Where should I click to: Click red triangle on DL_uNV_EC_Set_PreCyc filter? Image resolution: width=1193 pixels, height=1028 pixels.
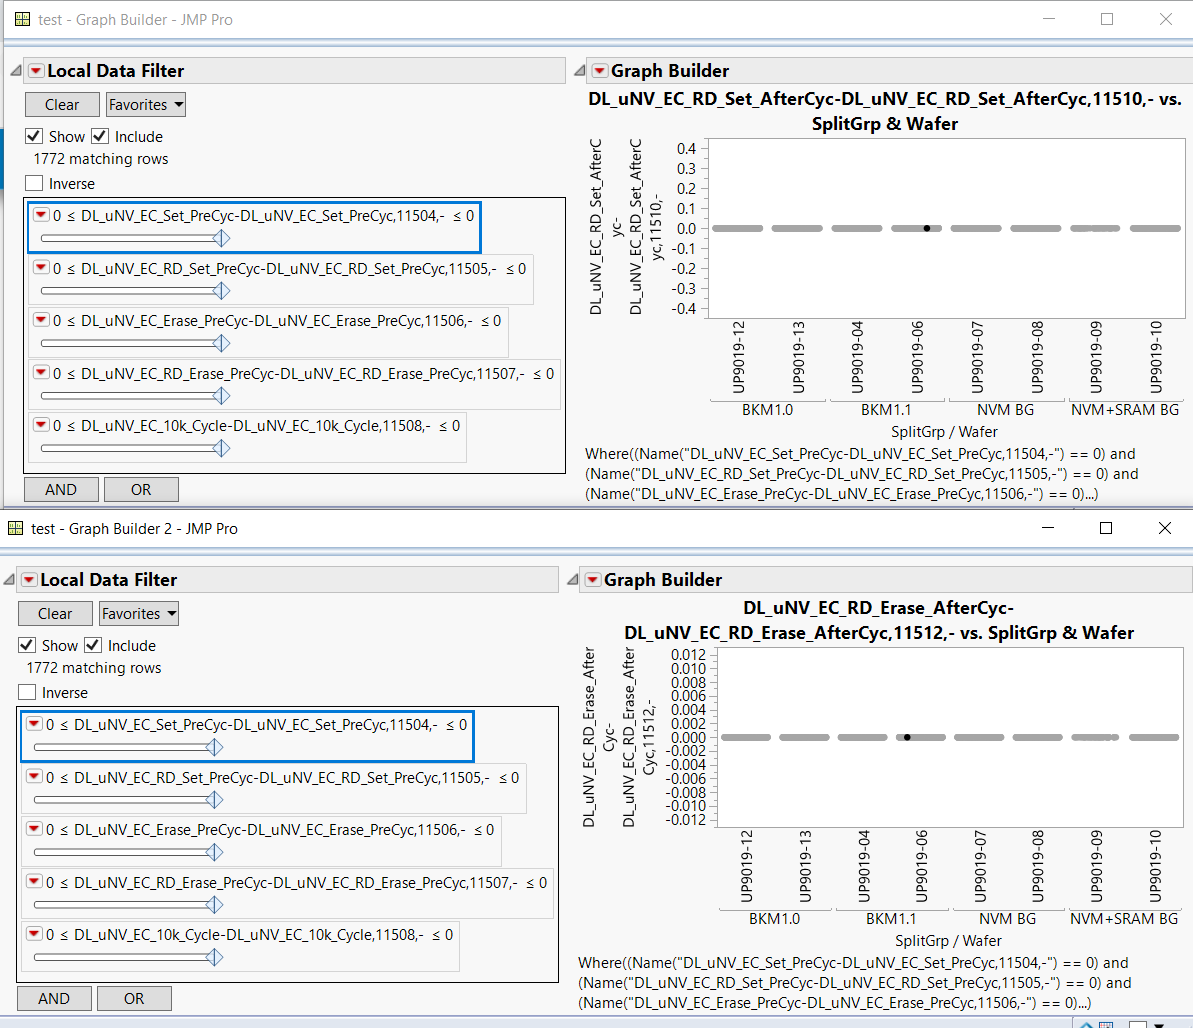[x=41, y=215]
